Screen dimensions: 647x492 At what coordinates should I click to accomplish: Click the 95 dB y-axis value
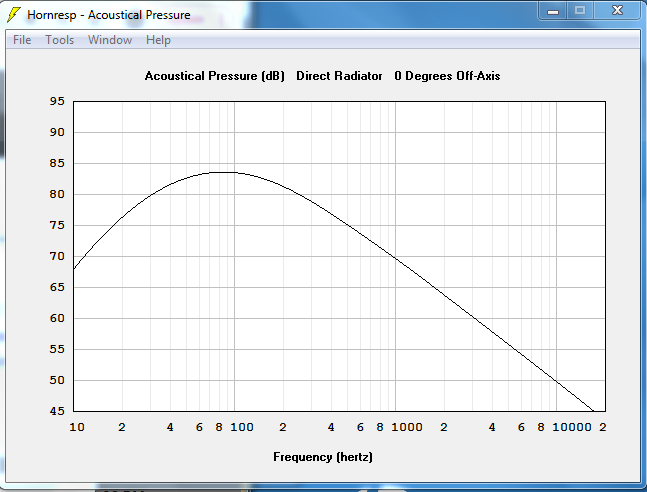point(57,101)
